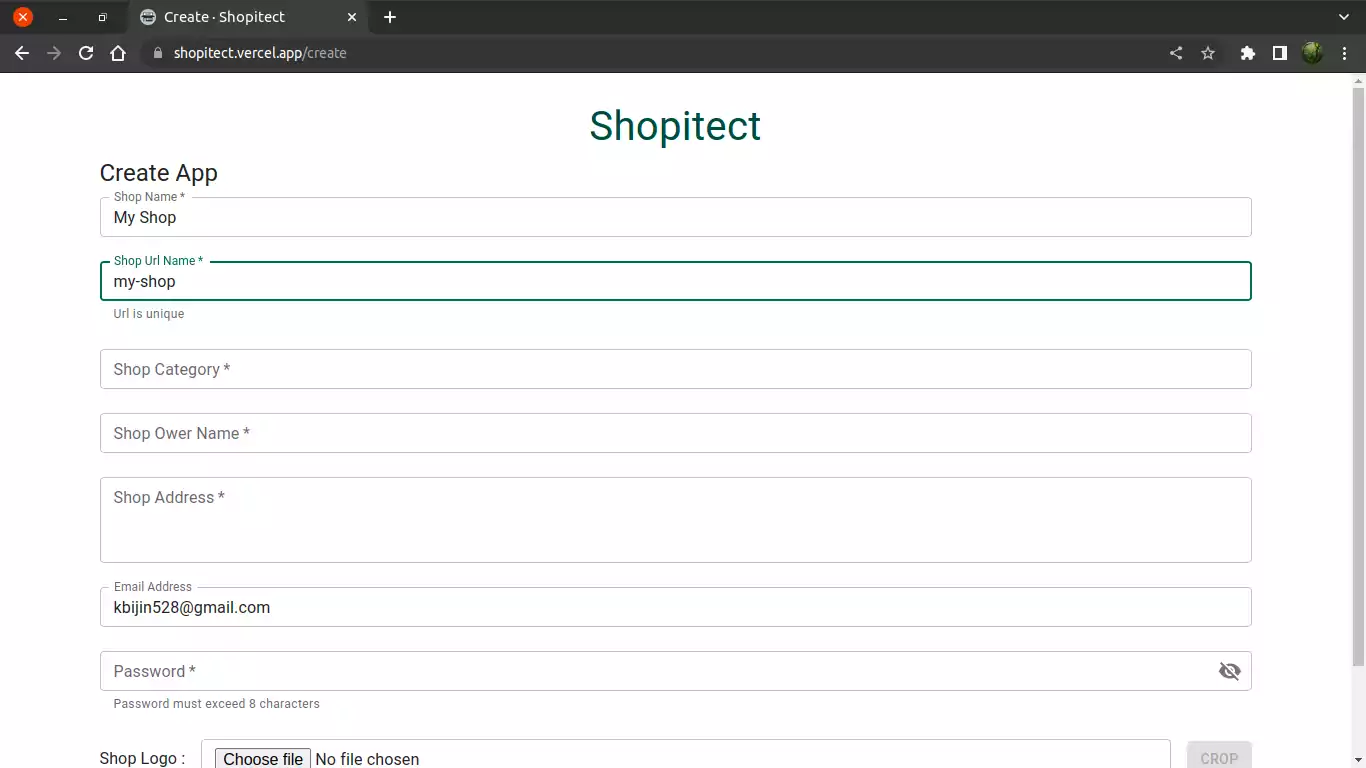
Task: Close the Create · Shopitect tab
Action: coord(352,17)
